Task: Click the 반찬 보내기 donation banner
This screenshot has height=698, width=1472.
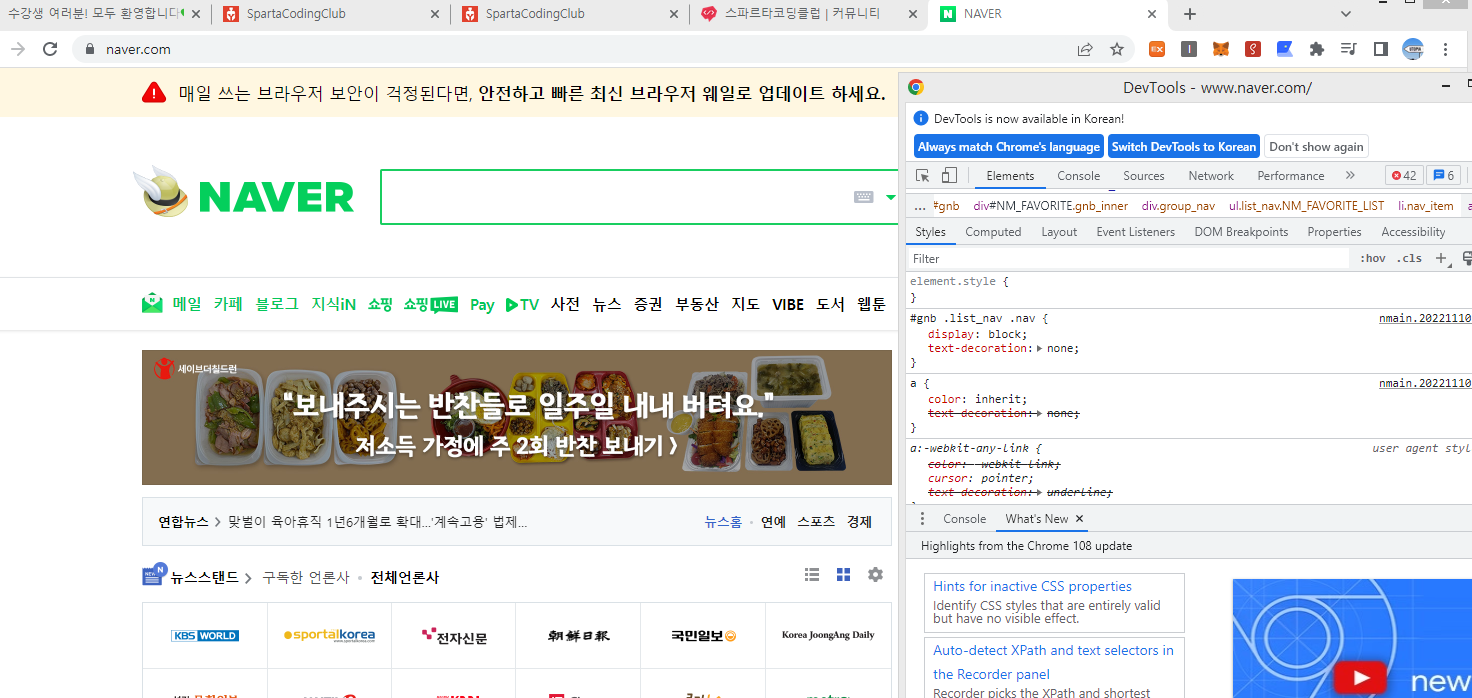Action: coord(517,417)
